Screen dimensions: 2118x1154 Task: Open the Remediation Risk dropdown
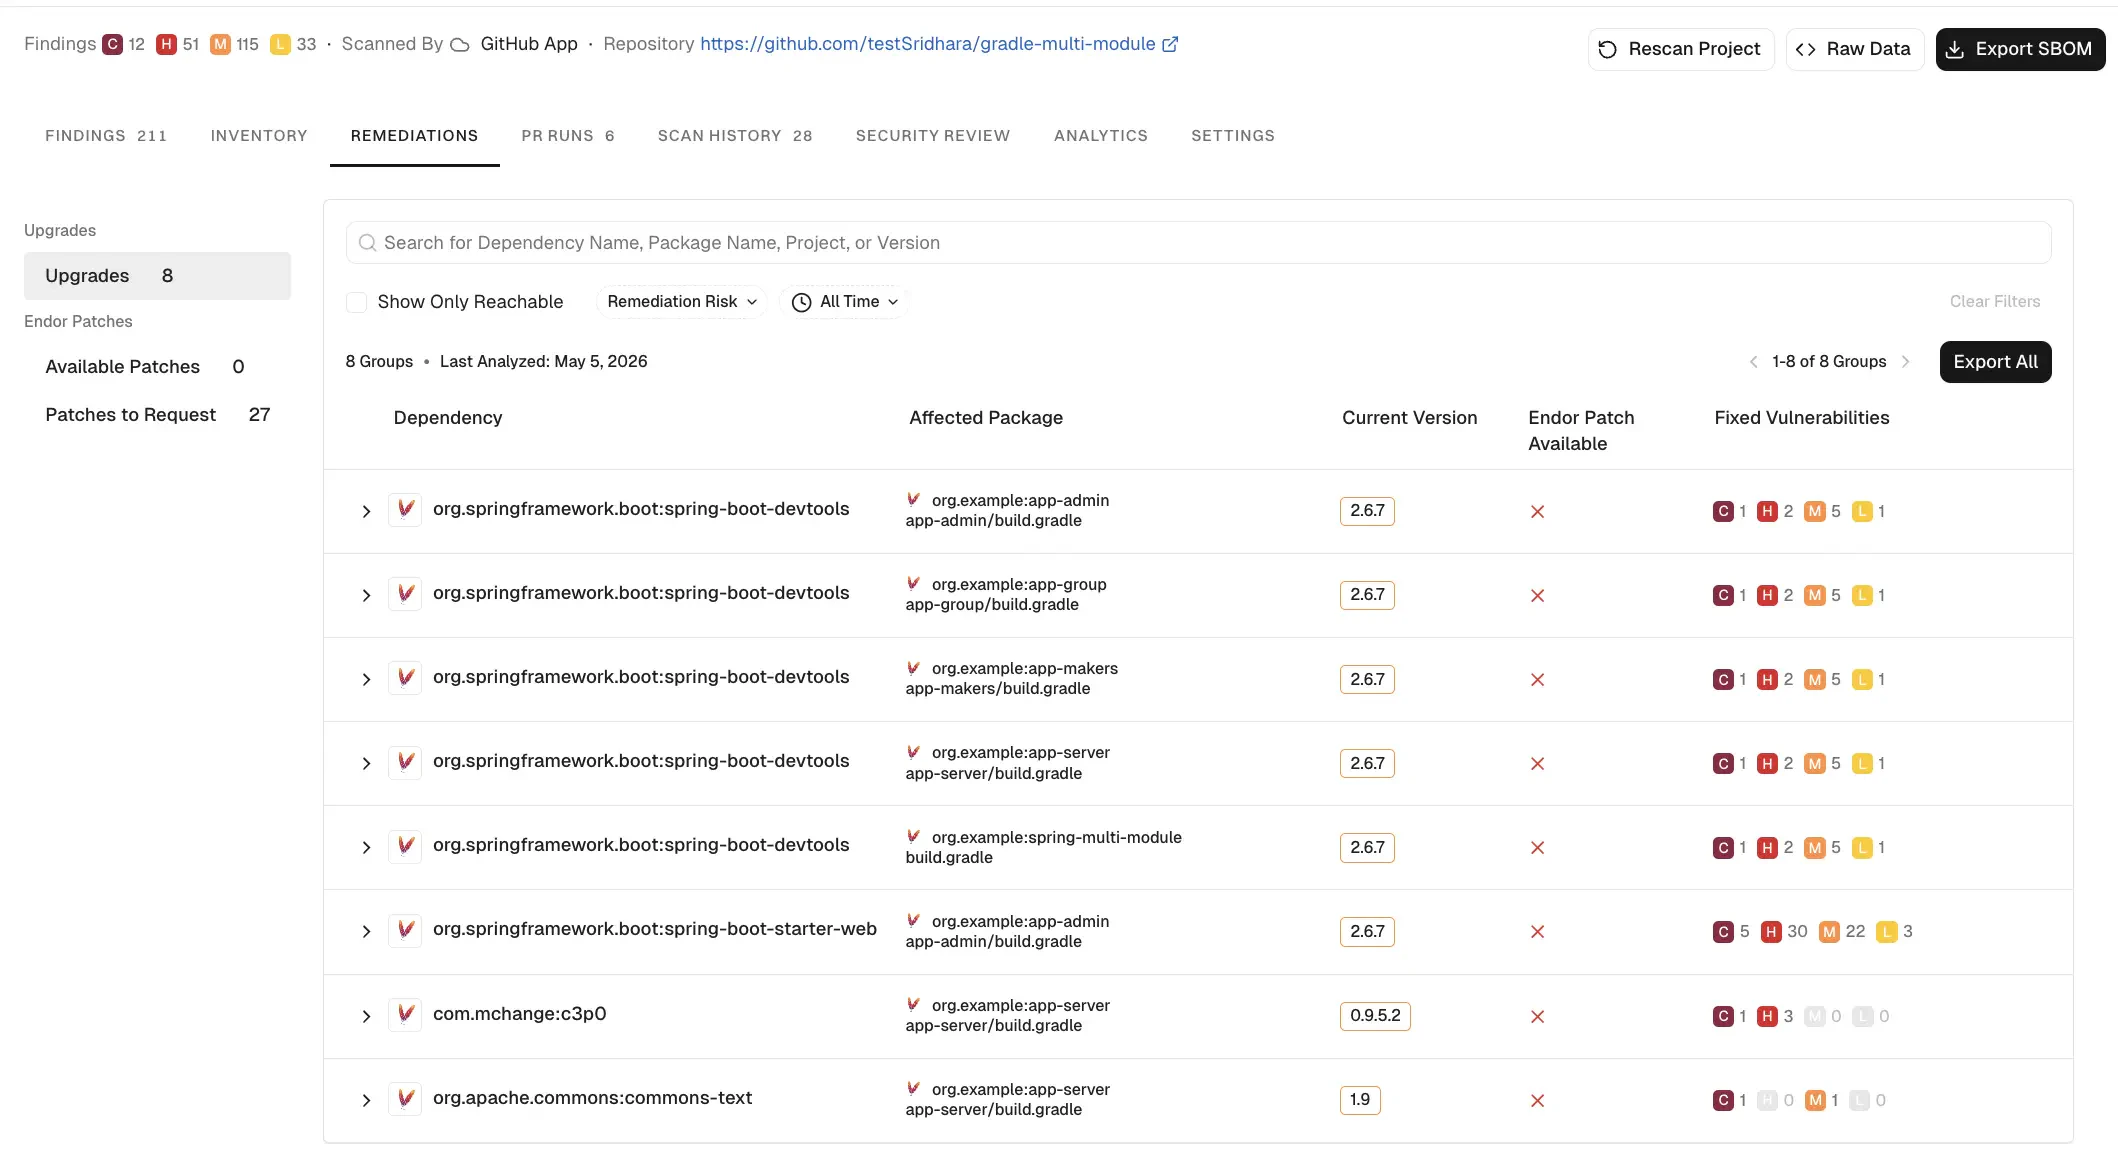pos(681,302)
